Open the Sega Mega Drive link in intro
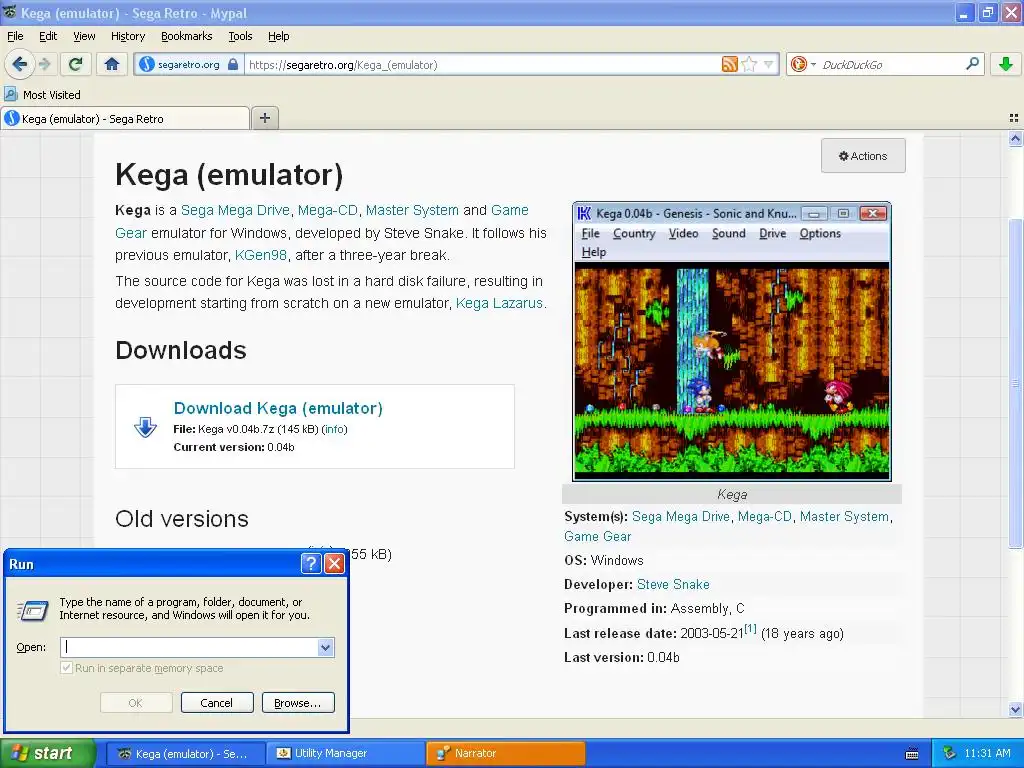This screenshot has height=768, width=1024. (235, 210)
